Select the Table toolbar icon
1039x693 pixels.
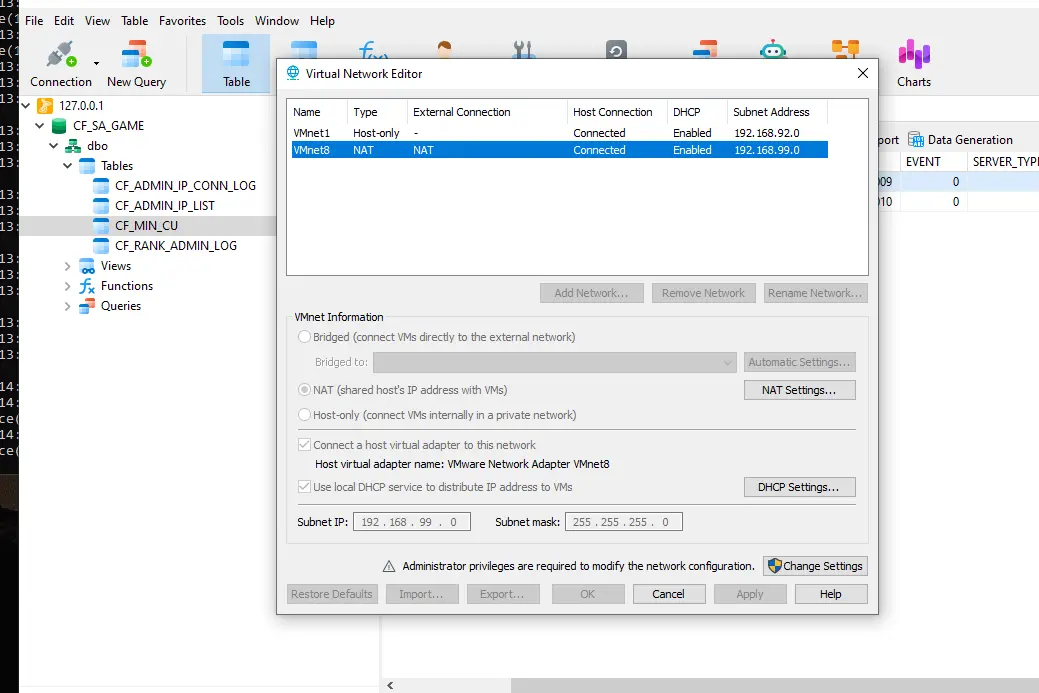[x=236, y=54]
